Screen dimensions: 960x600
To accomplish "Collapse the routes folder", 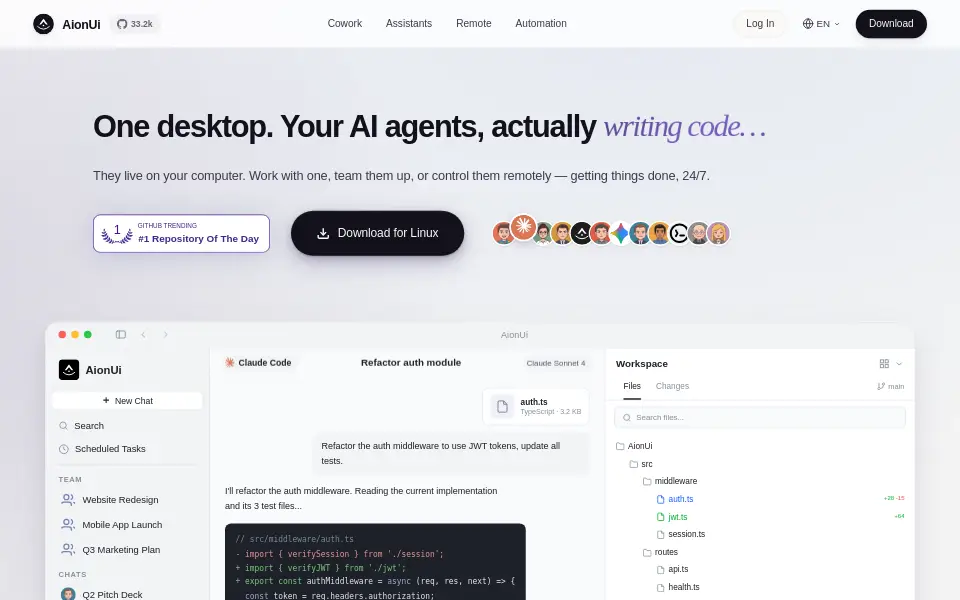I will (660, 552).
